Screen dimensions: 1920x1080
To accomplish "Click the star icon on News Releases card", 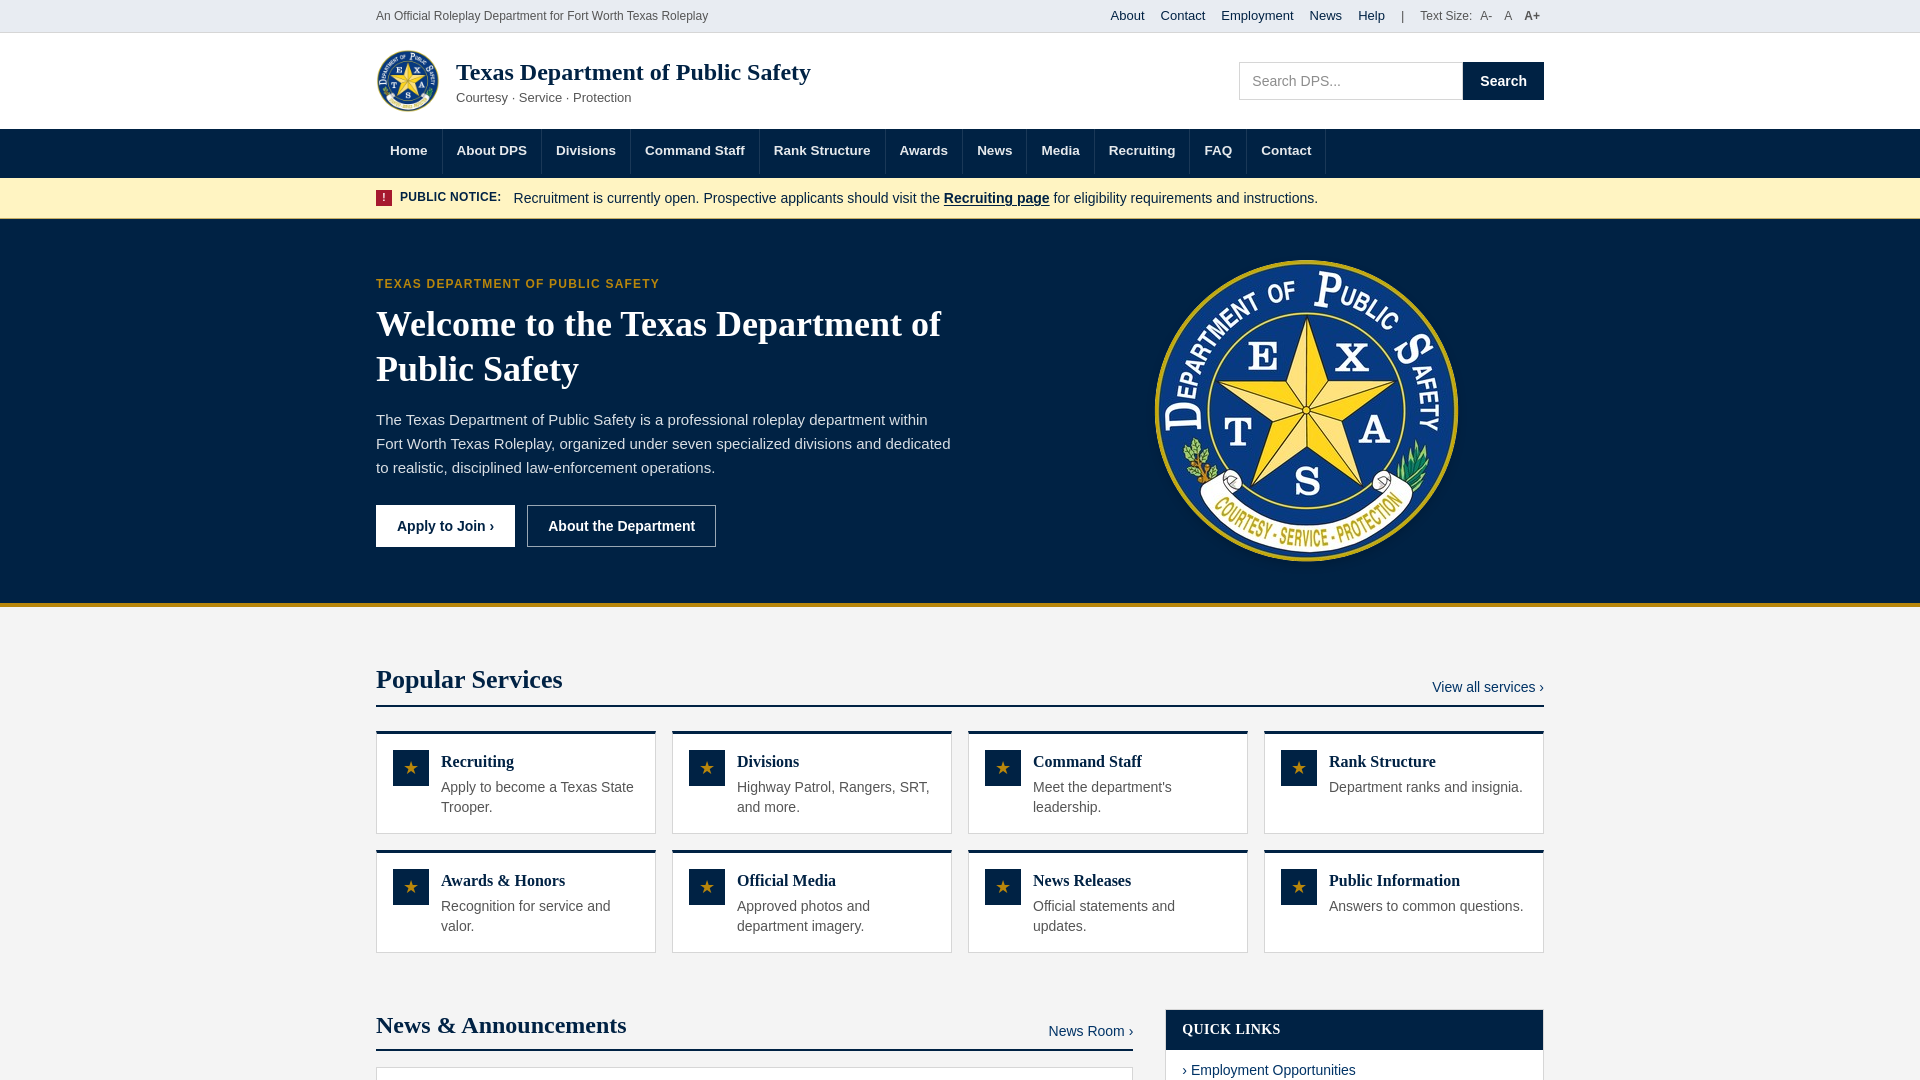I will tap(1003, 887).
